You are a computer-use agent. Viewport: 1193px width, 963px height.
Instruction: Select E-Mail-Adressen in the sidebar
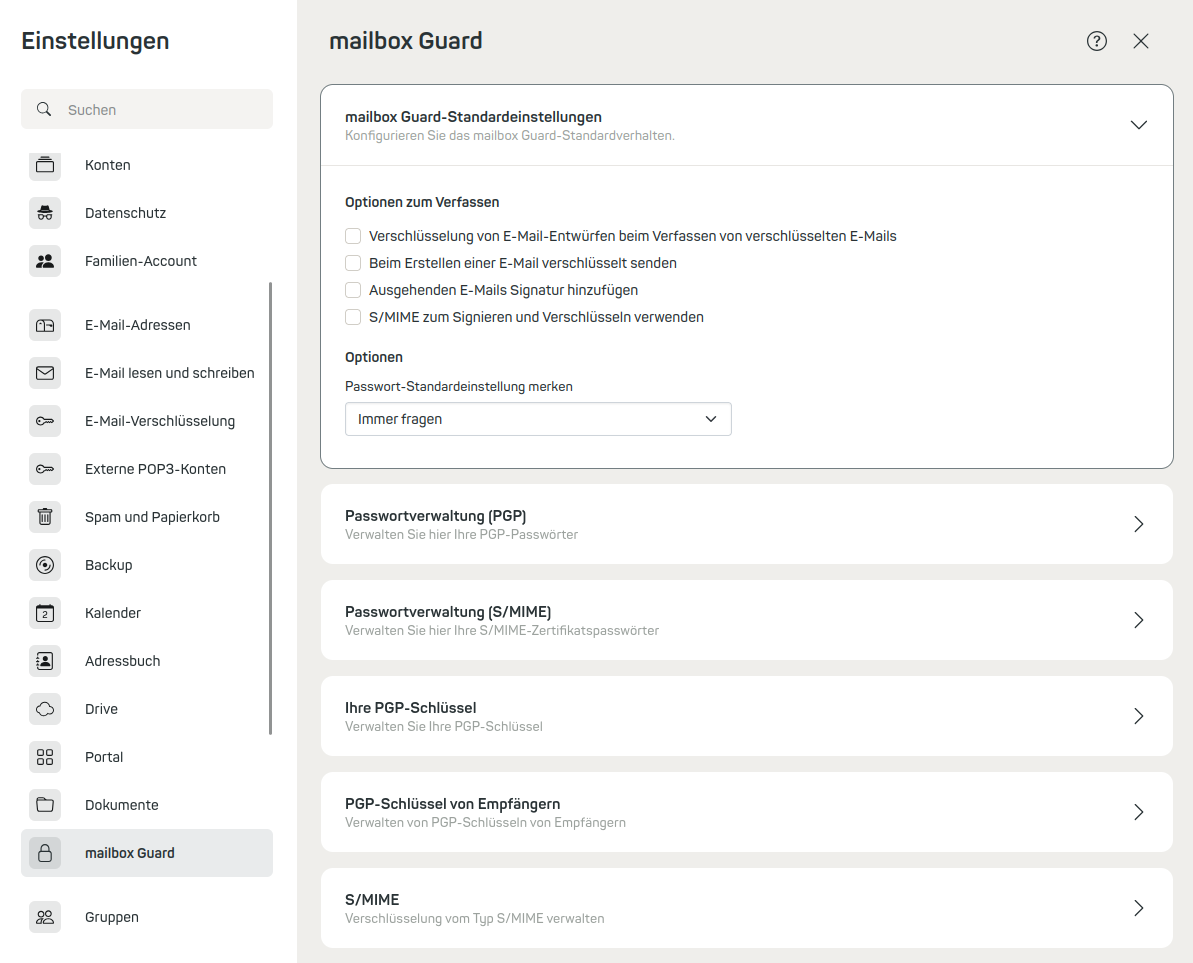pos(147,325)
